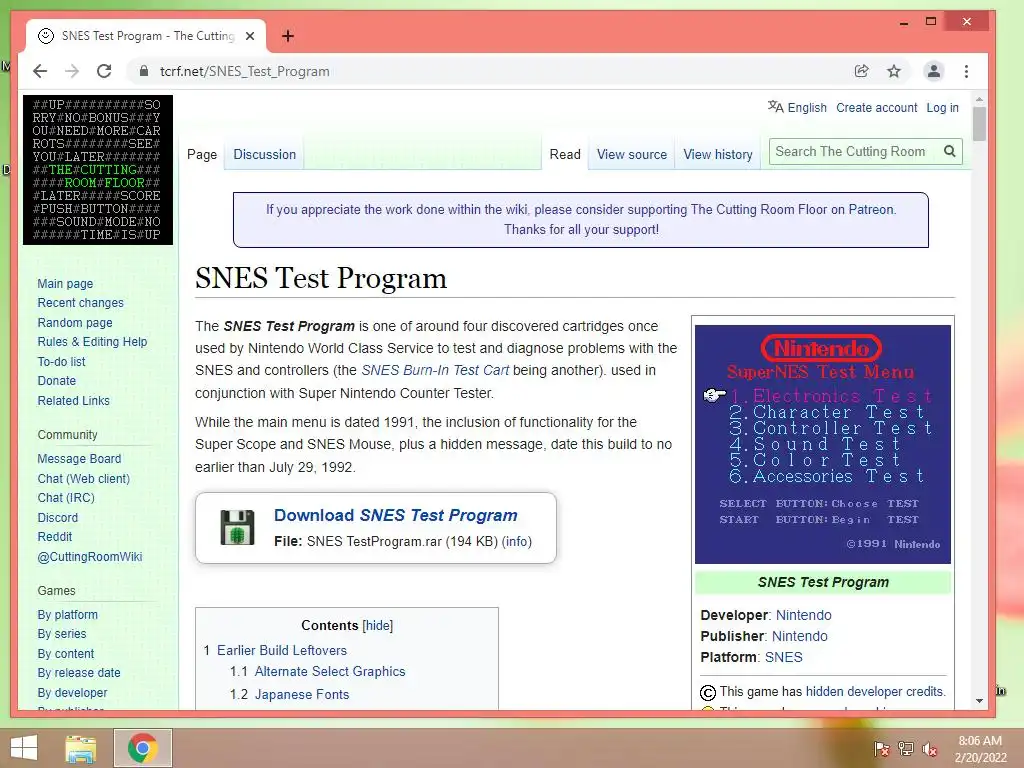Jump to Japanese Fonts section
1024x768 pixels.
tap(302, 694)
